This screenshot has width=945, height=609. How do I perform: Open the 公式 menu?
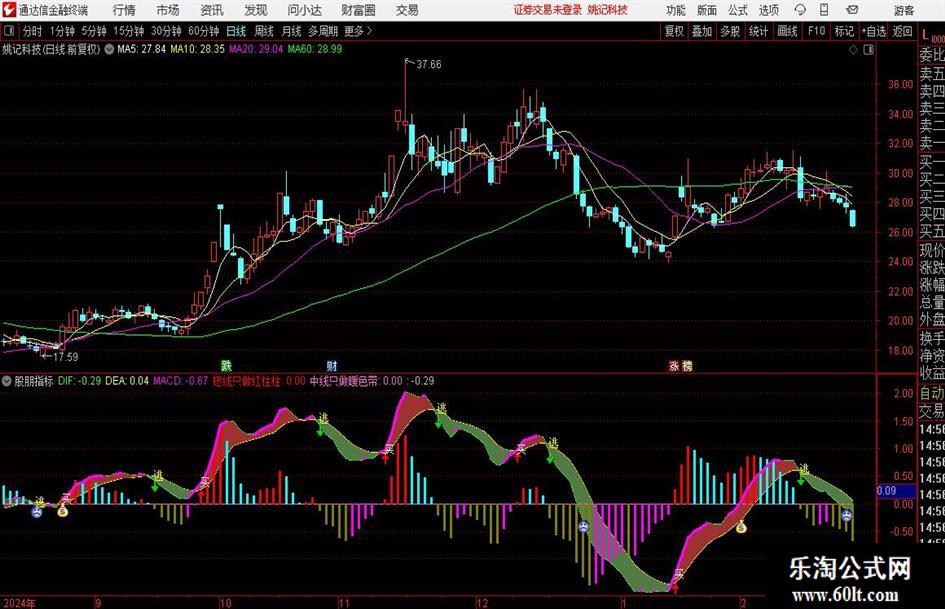(738, 10)
